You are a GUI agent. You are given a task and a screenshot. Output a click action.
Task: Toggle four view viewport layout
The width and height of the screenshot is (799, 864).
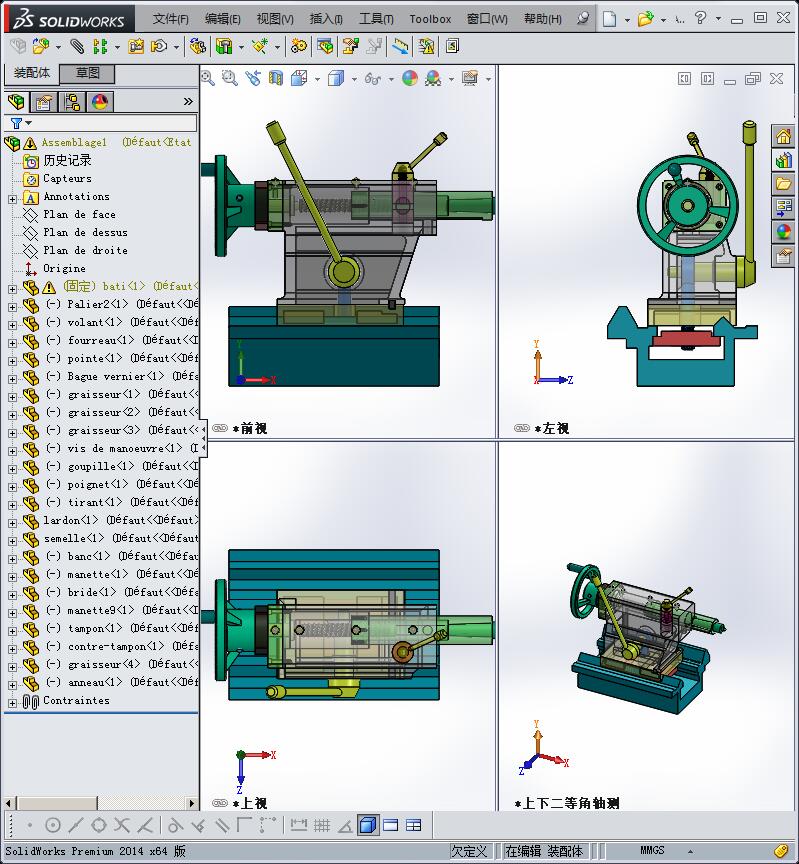pos(413,825)
